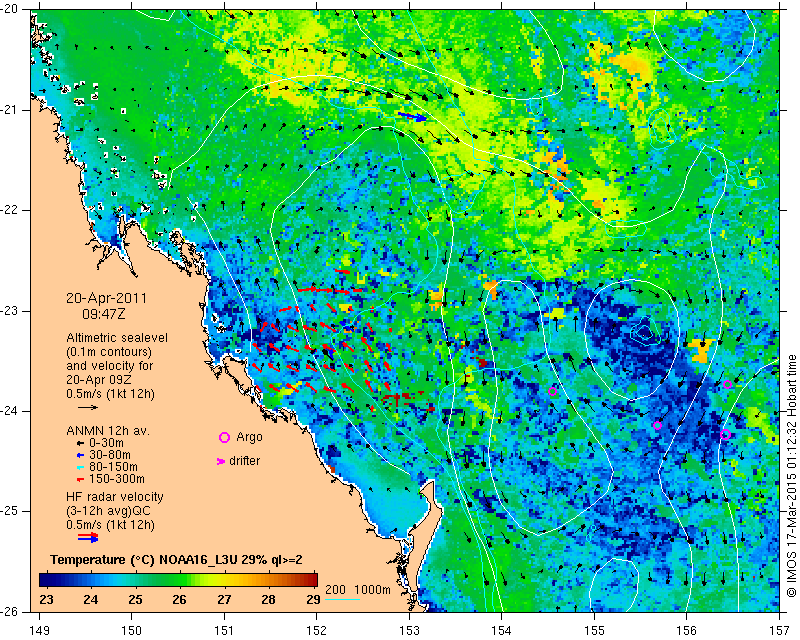Click the Argo float marker near 154.5°E, 23.8°S
The width and height of the screenshot is (800, 640).
tap(552, 392)
